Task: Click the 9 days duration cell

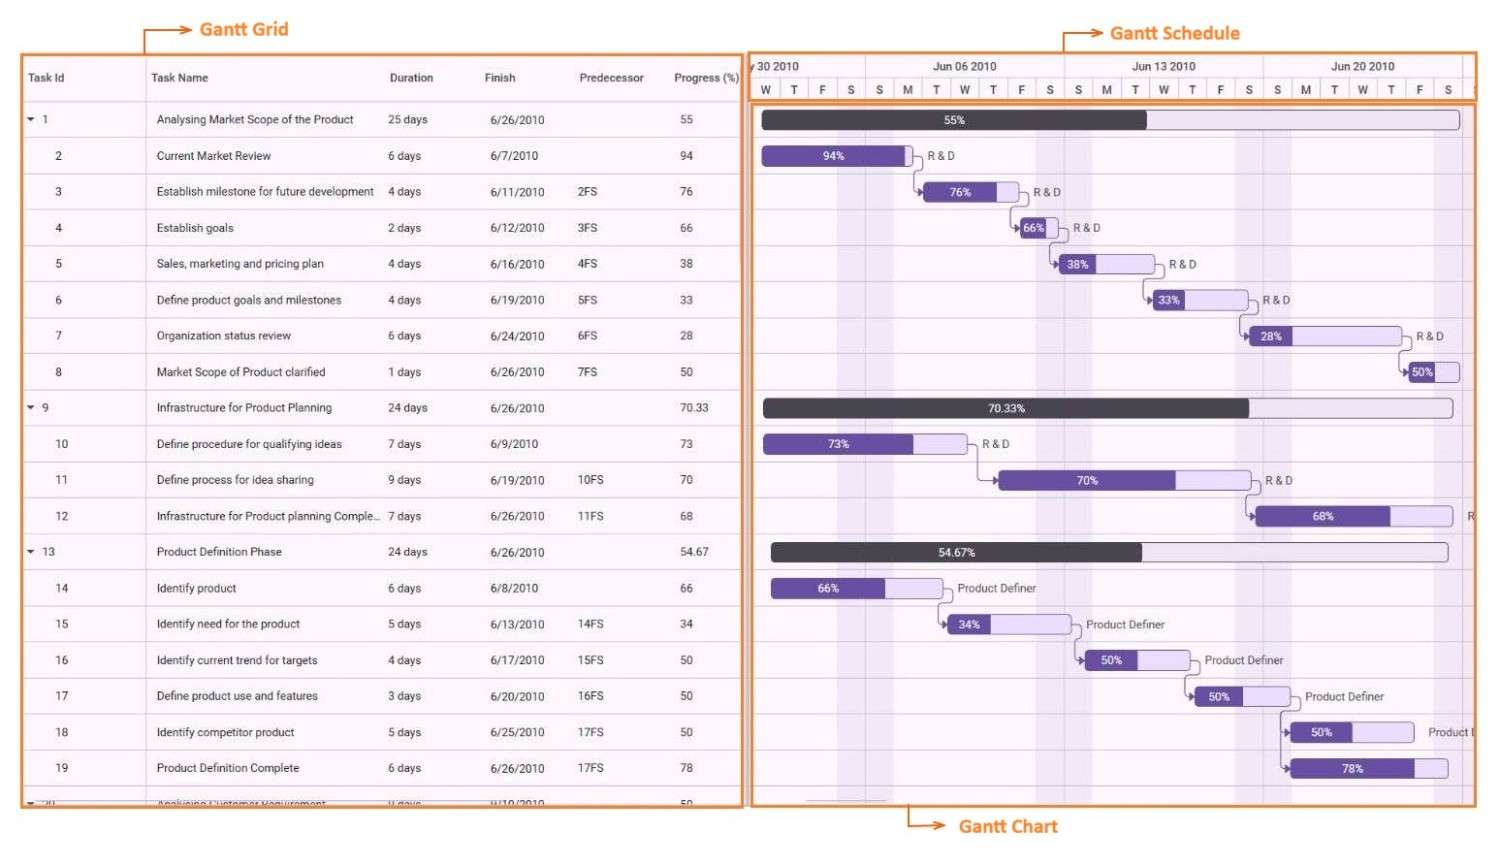Action: point(404,480)
